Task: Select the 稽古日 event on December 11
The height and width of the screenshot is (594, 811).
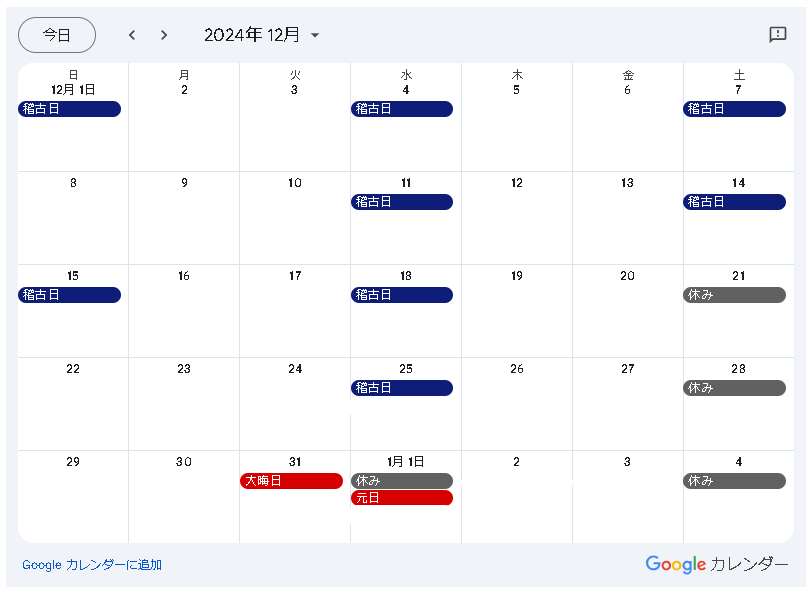Action: (401, 202)
